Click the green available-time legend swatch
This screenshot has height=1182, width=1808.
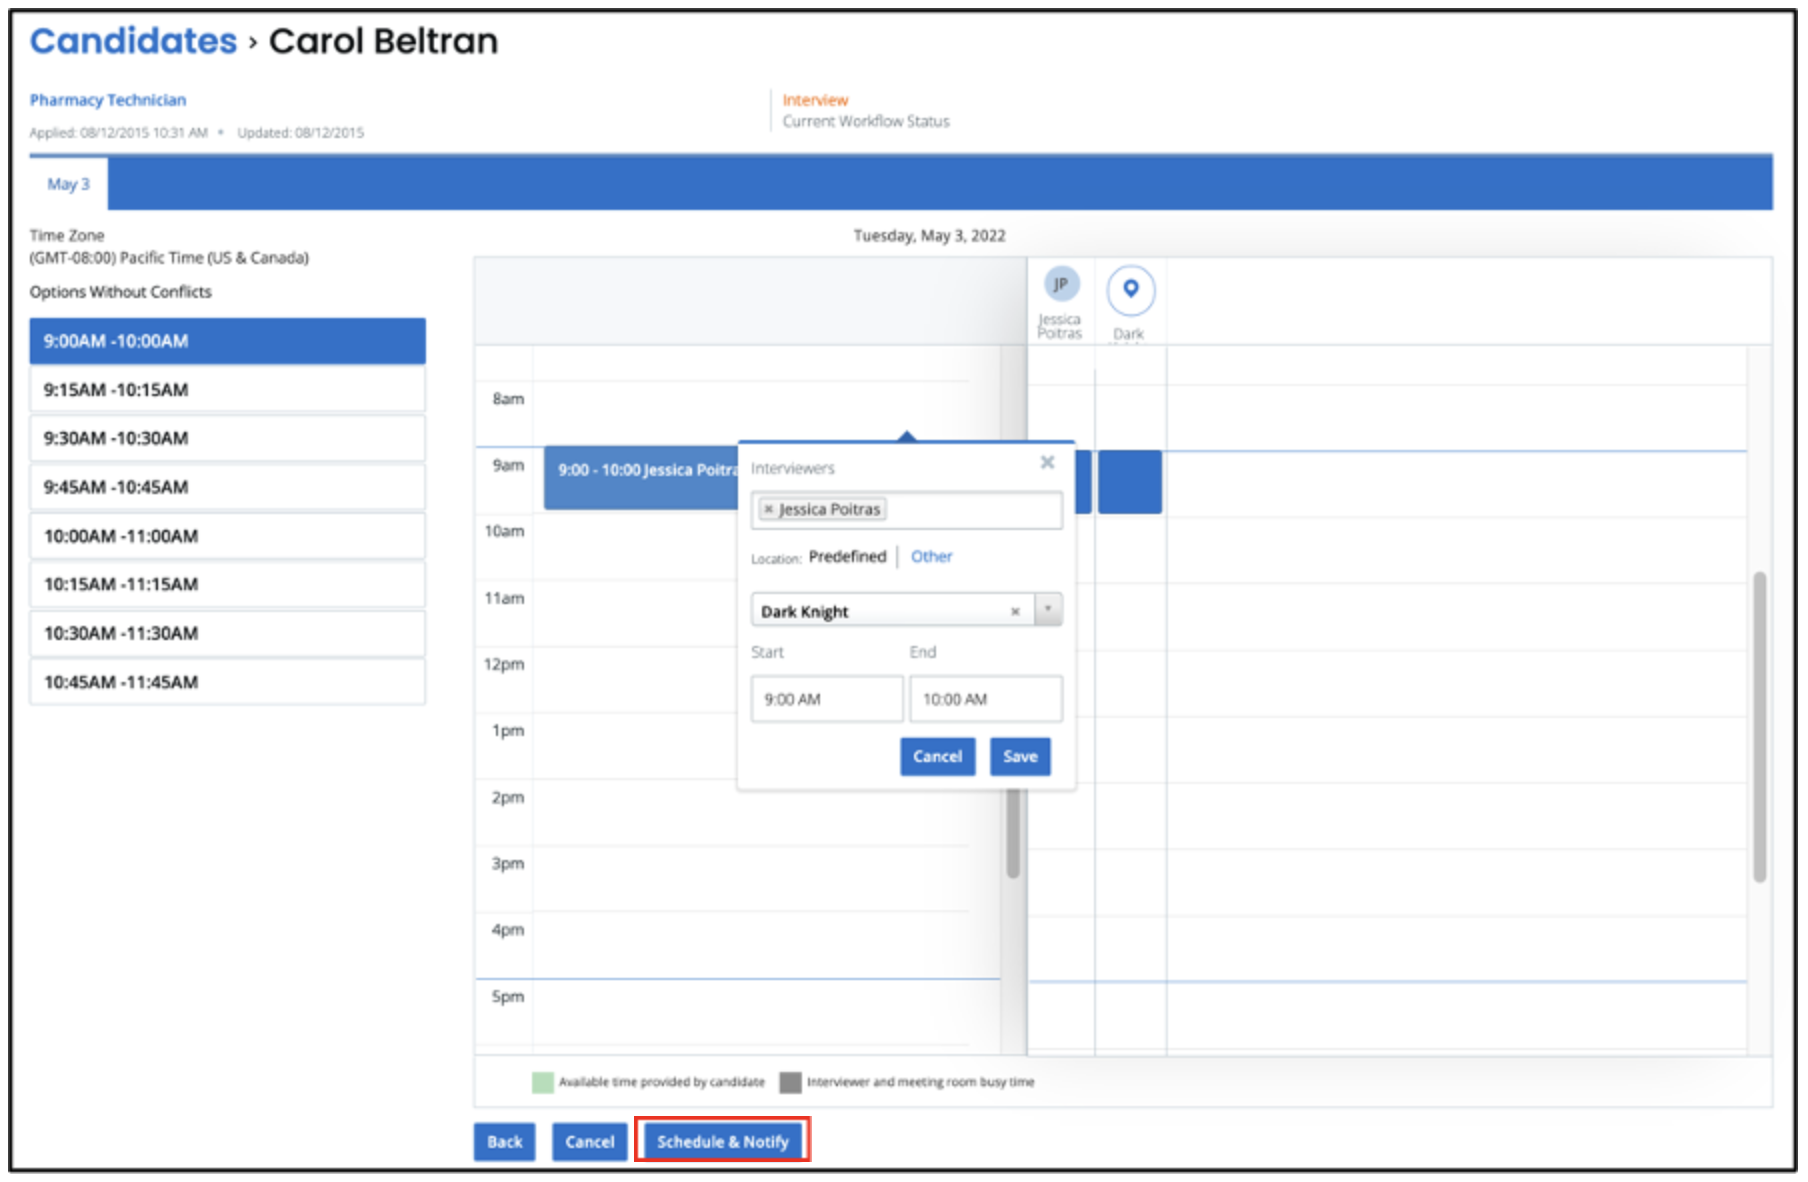(543, 1082)
